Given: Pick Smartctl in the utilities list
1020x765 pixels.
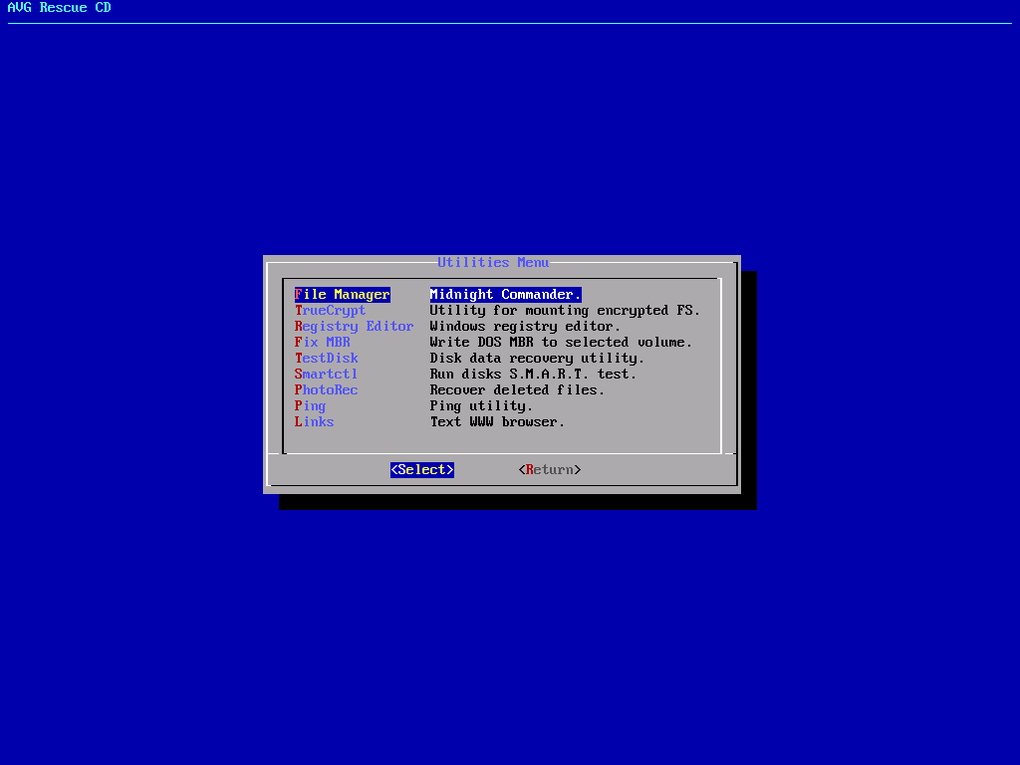Looking at the screenshot, I should pos(326,374).
